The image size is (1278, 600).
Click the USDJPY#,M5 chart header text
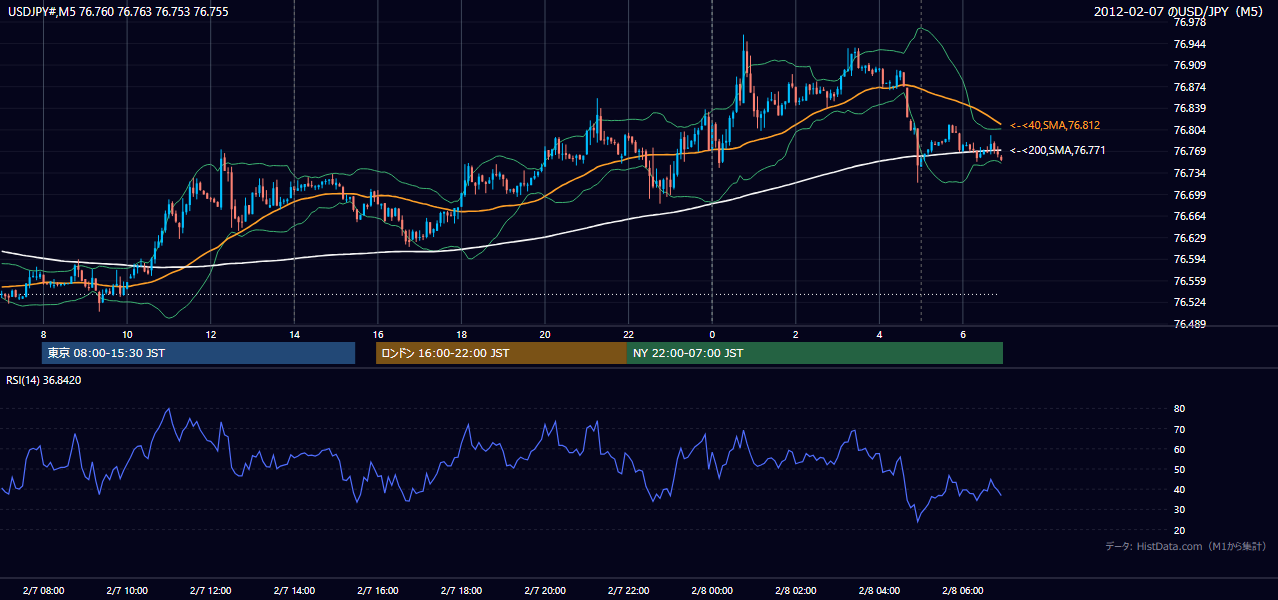pos(117,11)
